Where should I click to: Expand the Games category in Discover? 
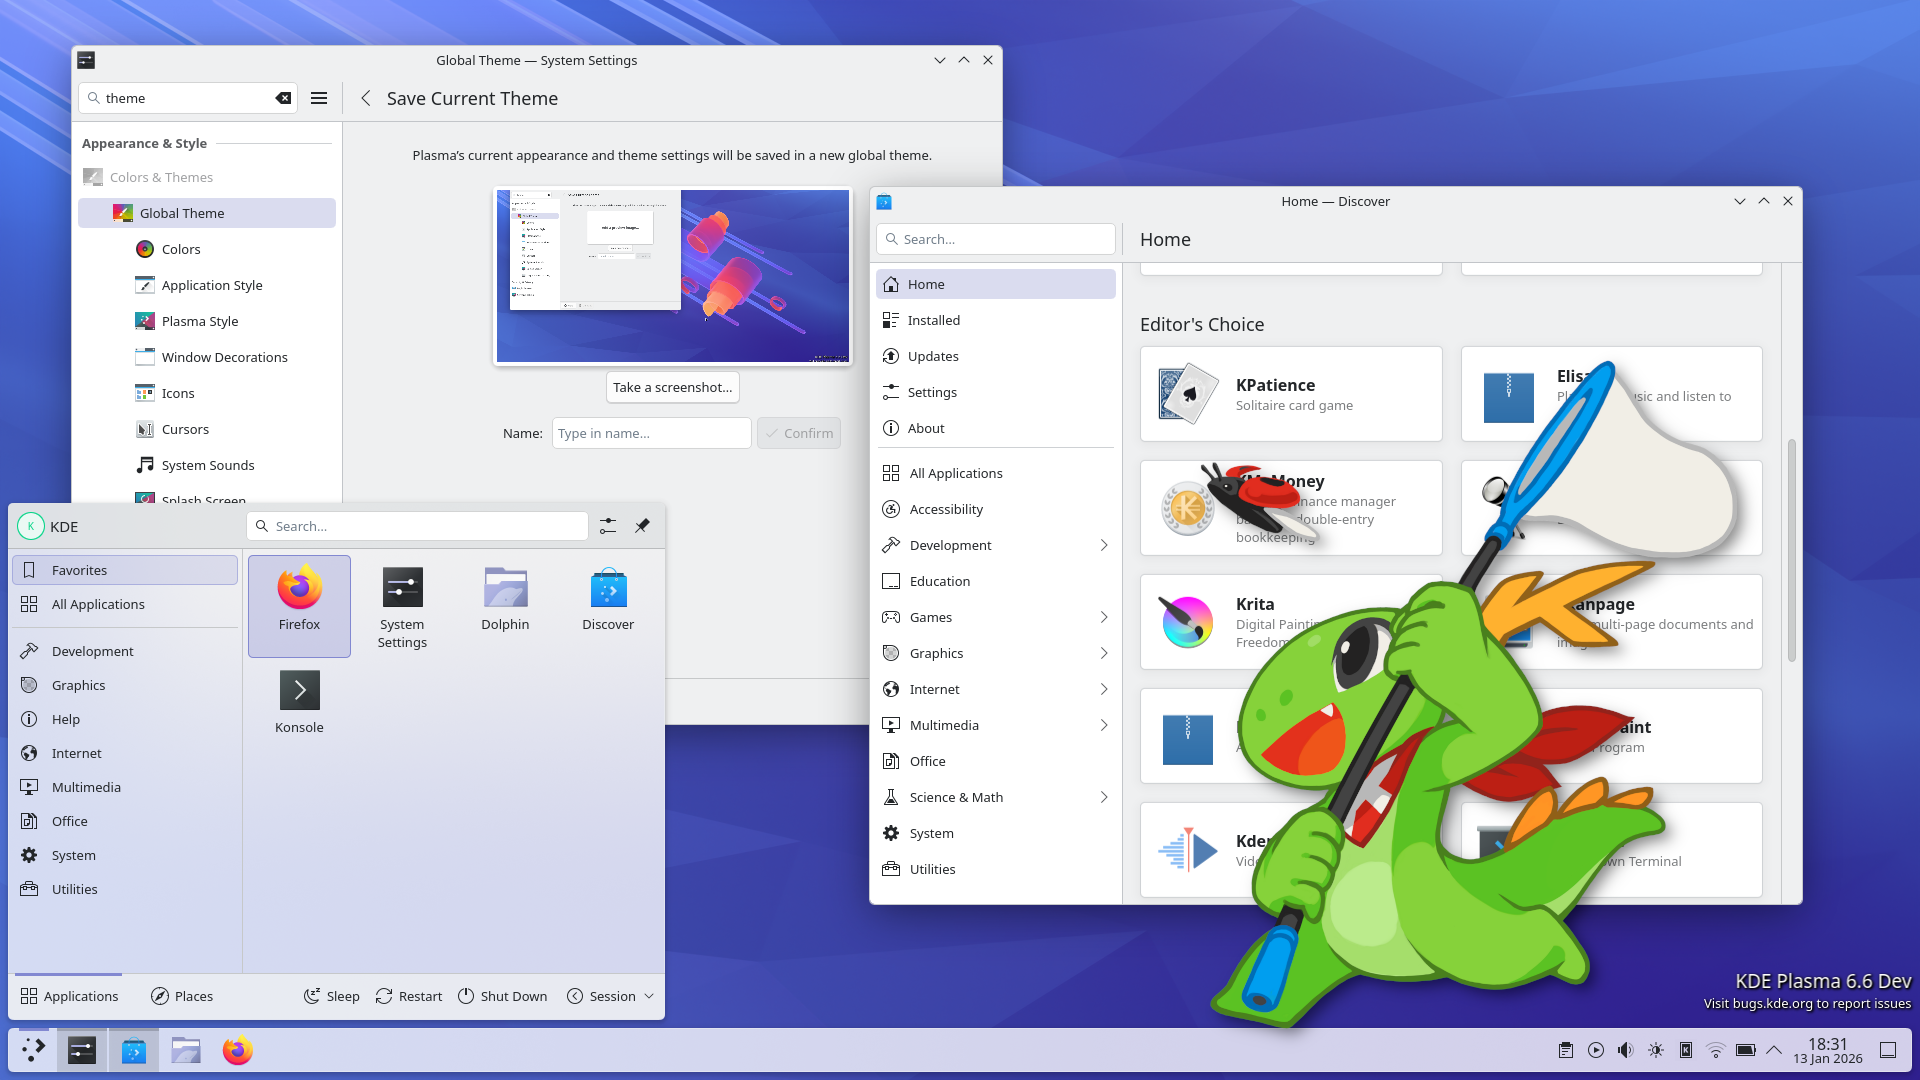coord(1104,617)
